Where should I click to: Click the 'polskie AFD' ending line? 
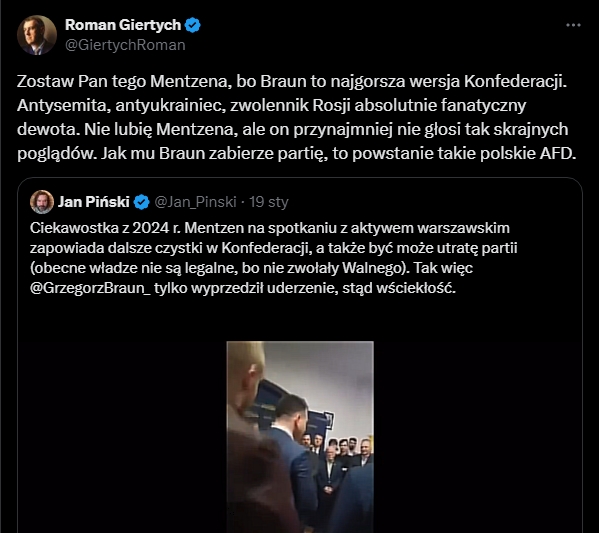pos(296,153)
